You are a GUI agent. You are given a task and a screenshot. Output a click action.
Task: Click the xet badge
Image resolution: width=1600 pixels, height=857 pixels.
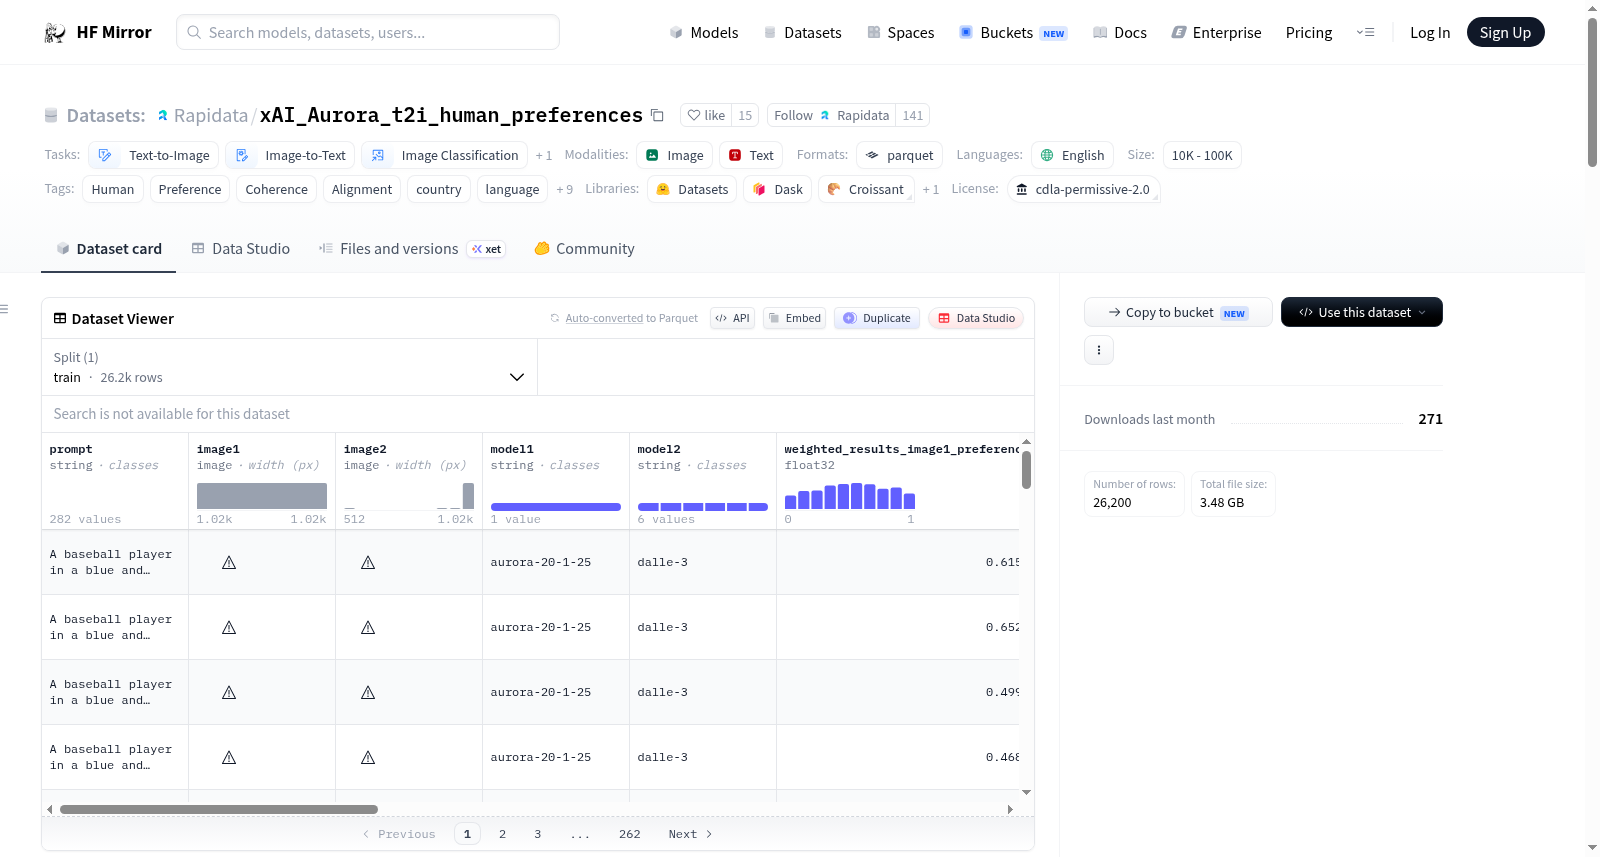pos(487,249)
